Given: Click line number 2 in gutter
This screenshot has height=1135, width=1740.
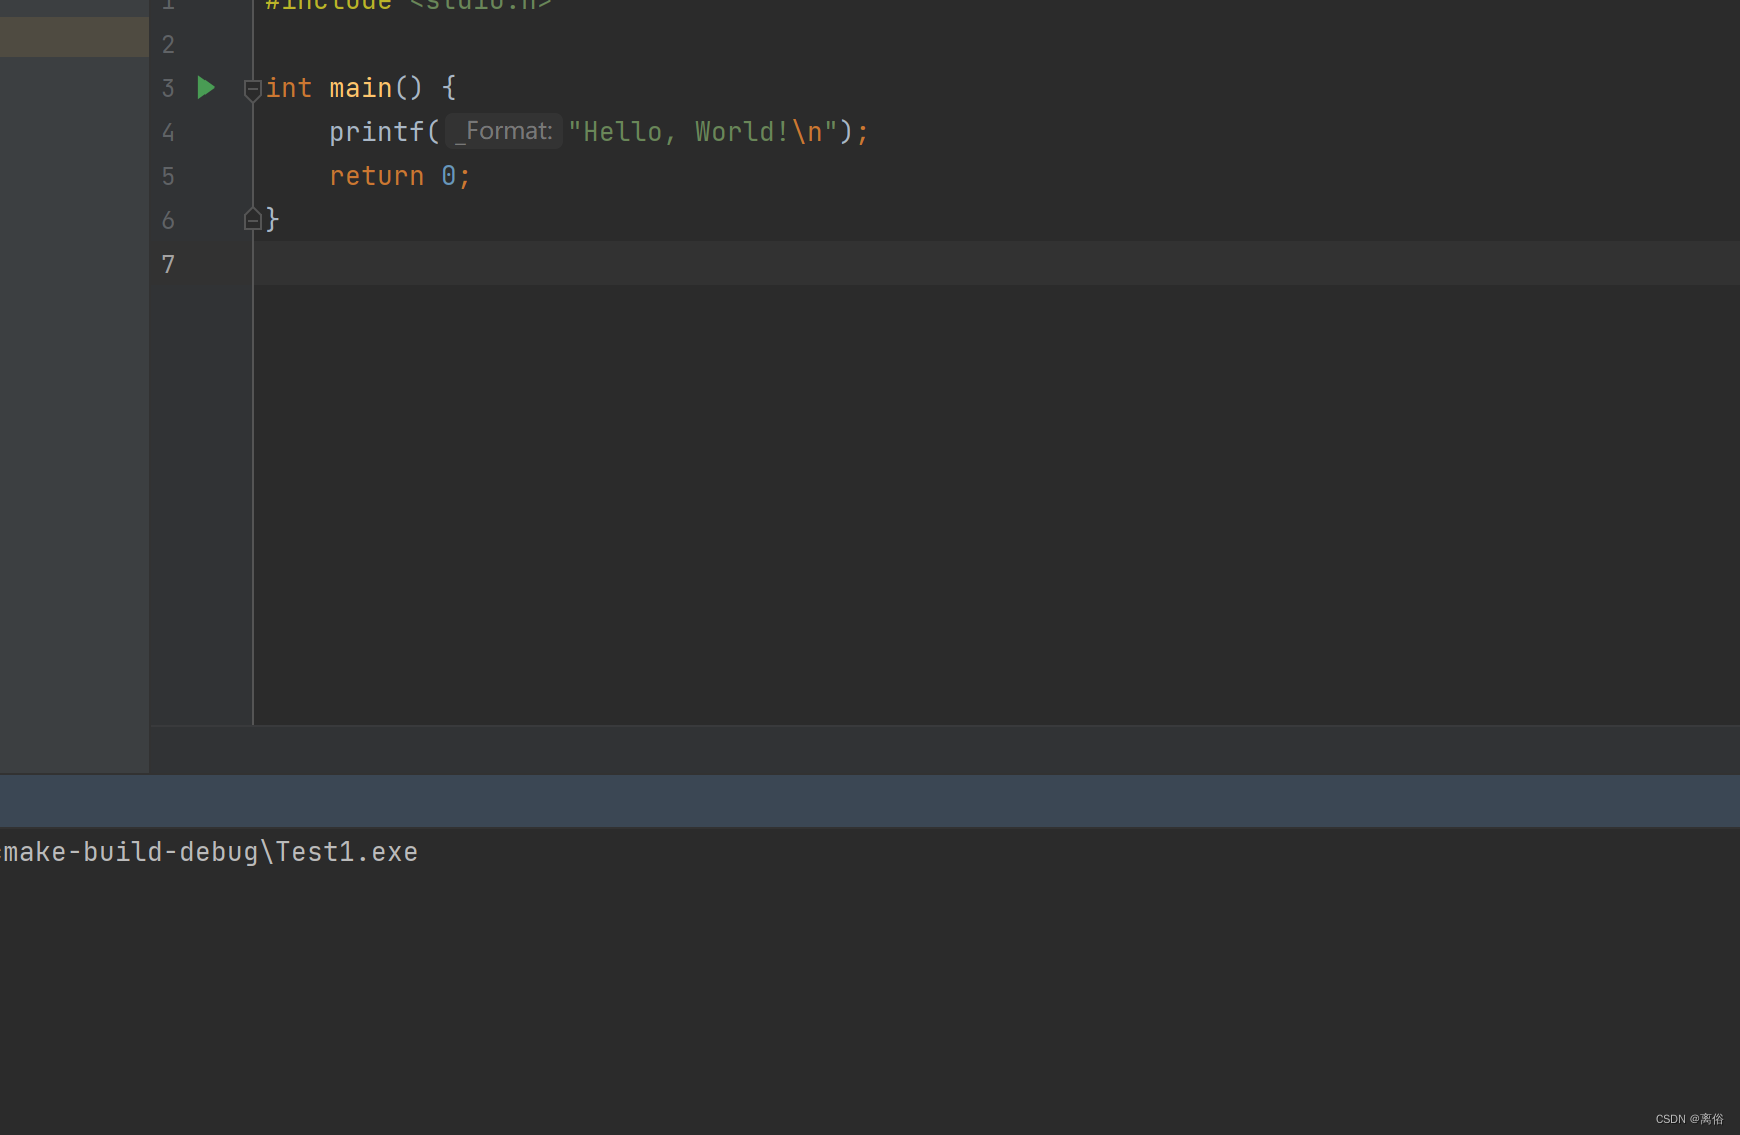Looking at the screenshot, I should point(168,44).
